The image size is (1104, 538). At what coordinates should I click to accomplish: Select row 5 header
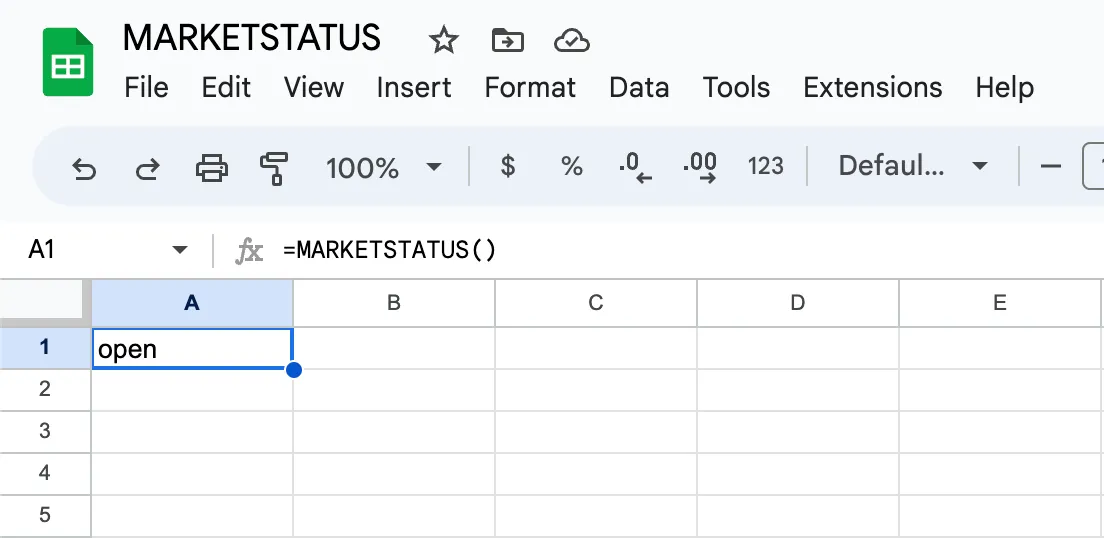(45, 515)
